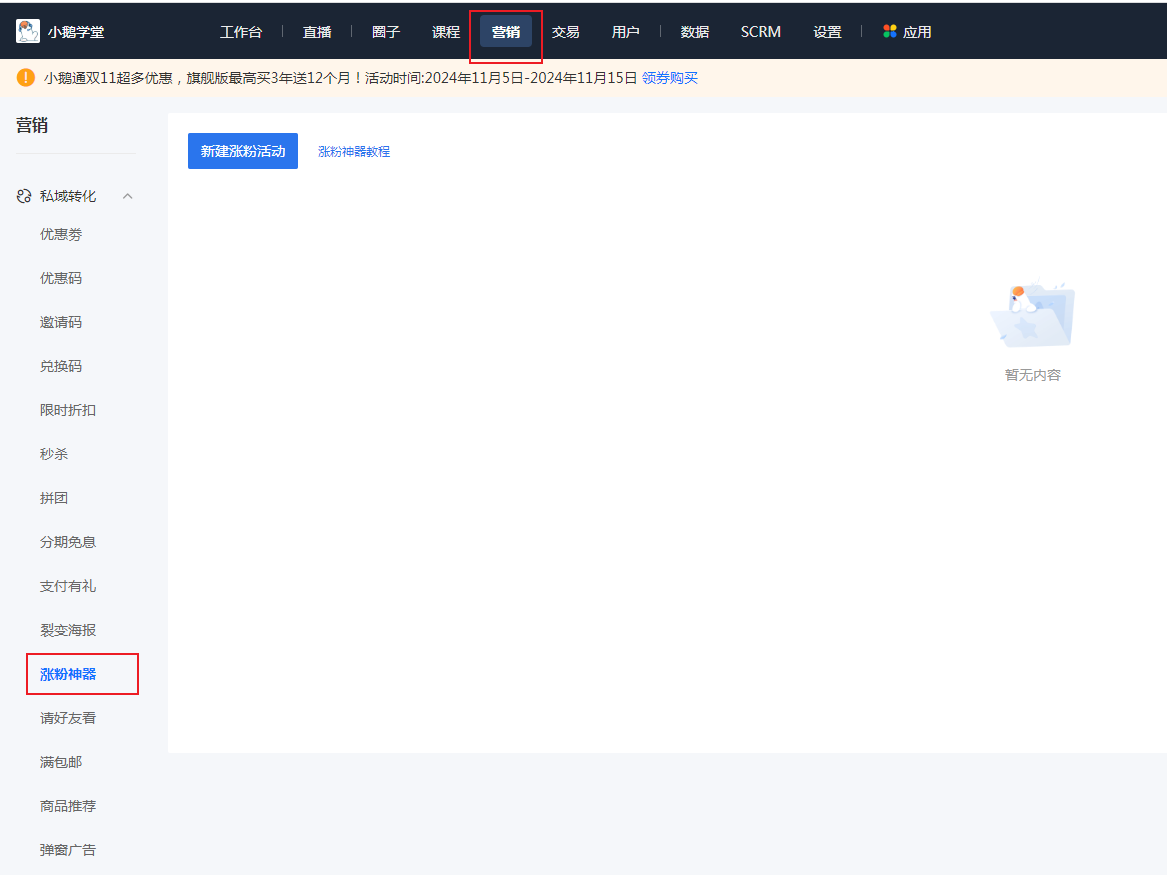This screenshot has height=875, width=1167.
Task: Click the colorful 应用 apps icon
Action: tap(890, 31)
